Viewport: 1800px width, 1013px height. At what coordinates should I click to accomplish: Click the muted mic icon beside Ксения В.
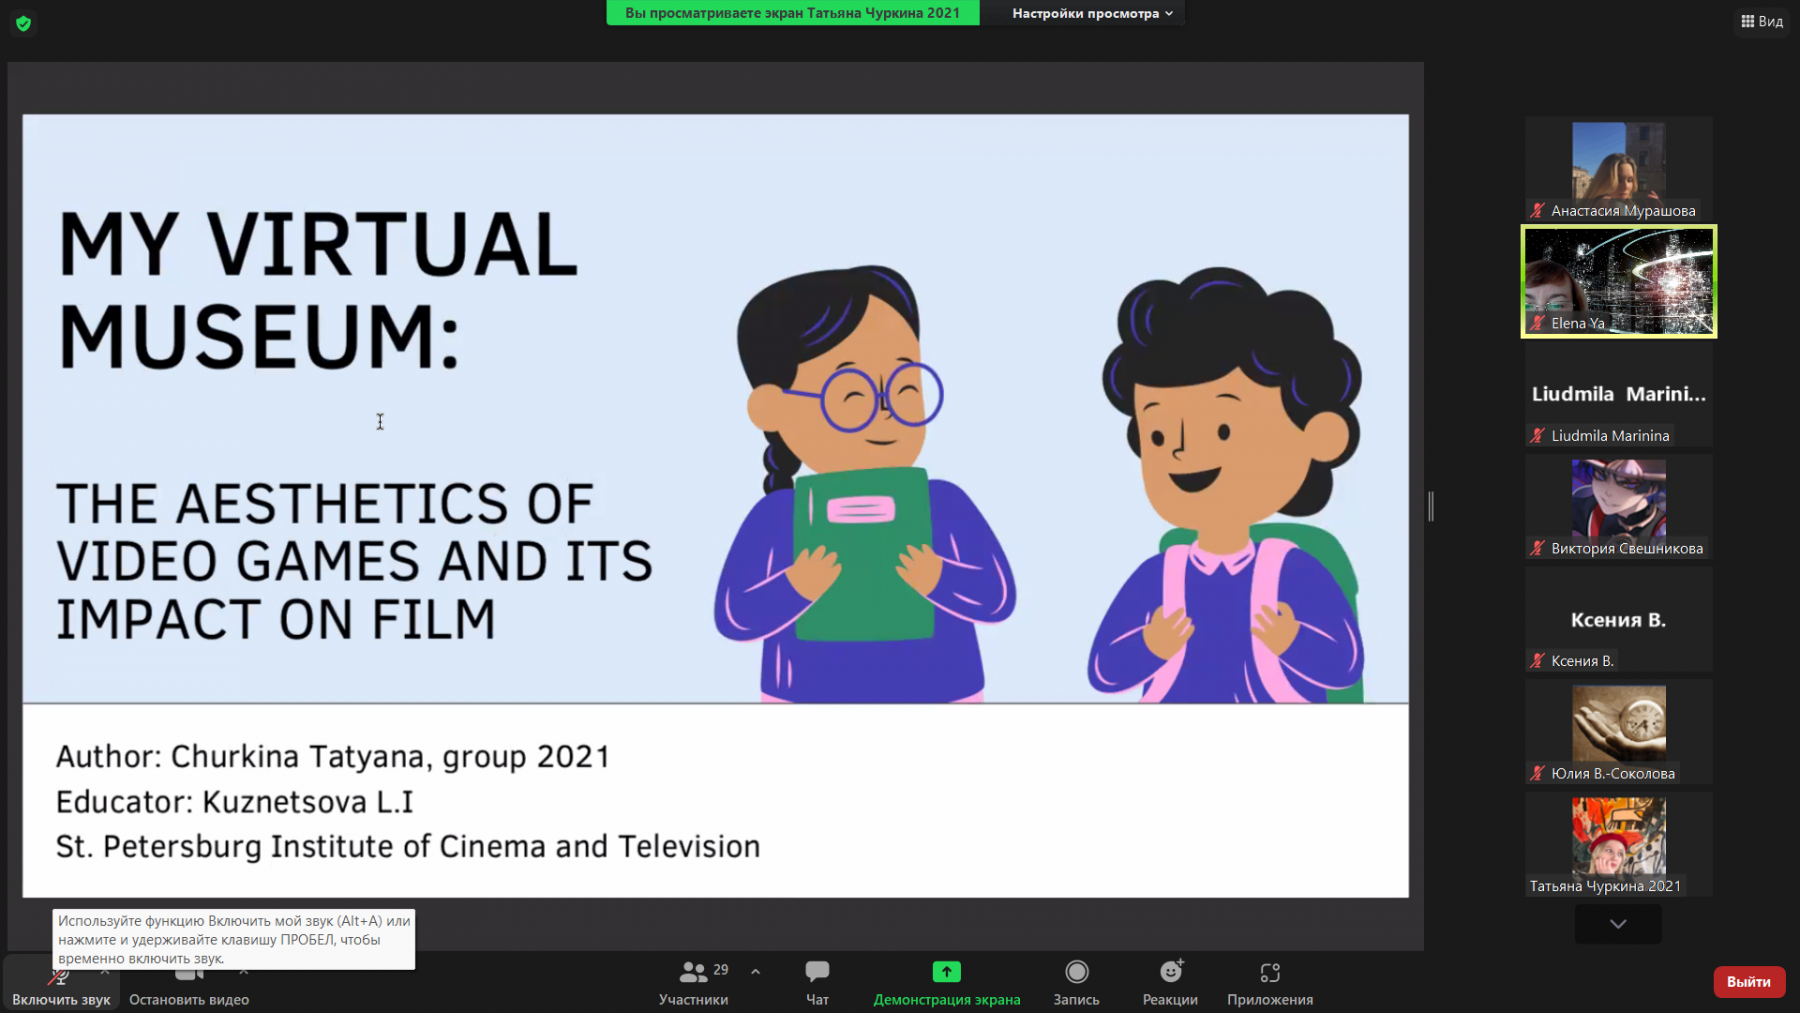coord(1538,660)
